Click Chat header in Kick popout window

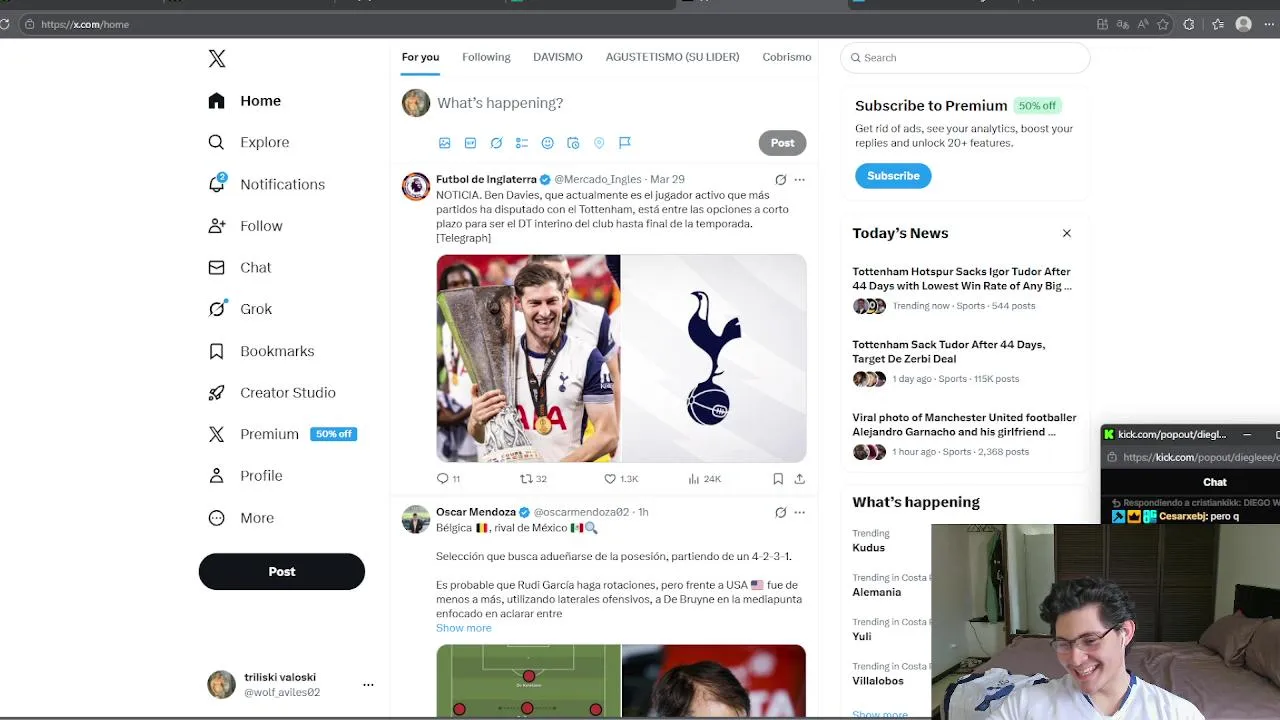coord(1215,482)
